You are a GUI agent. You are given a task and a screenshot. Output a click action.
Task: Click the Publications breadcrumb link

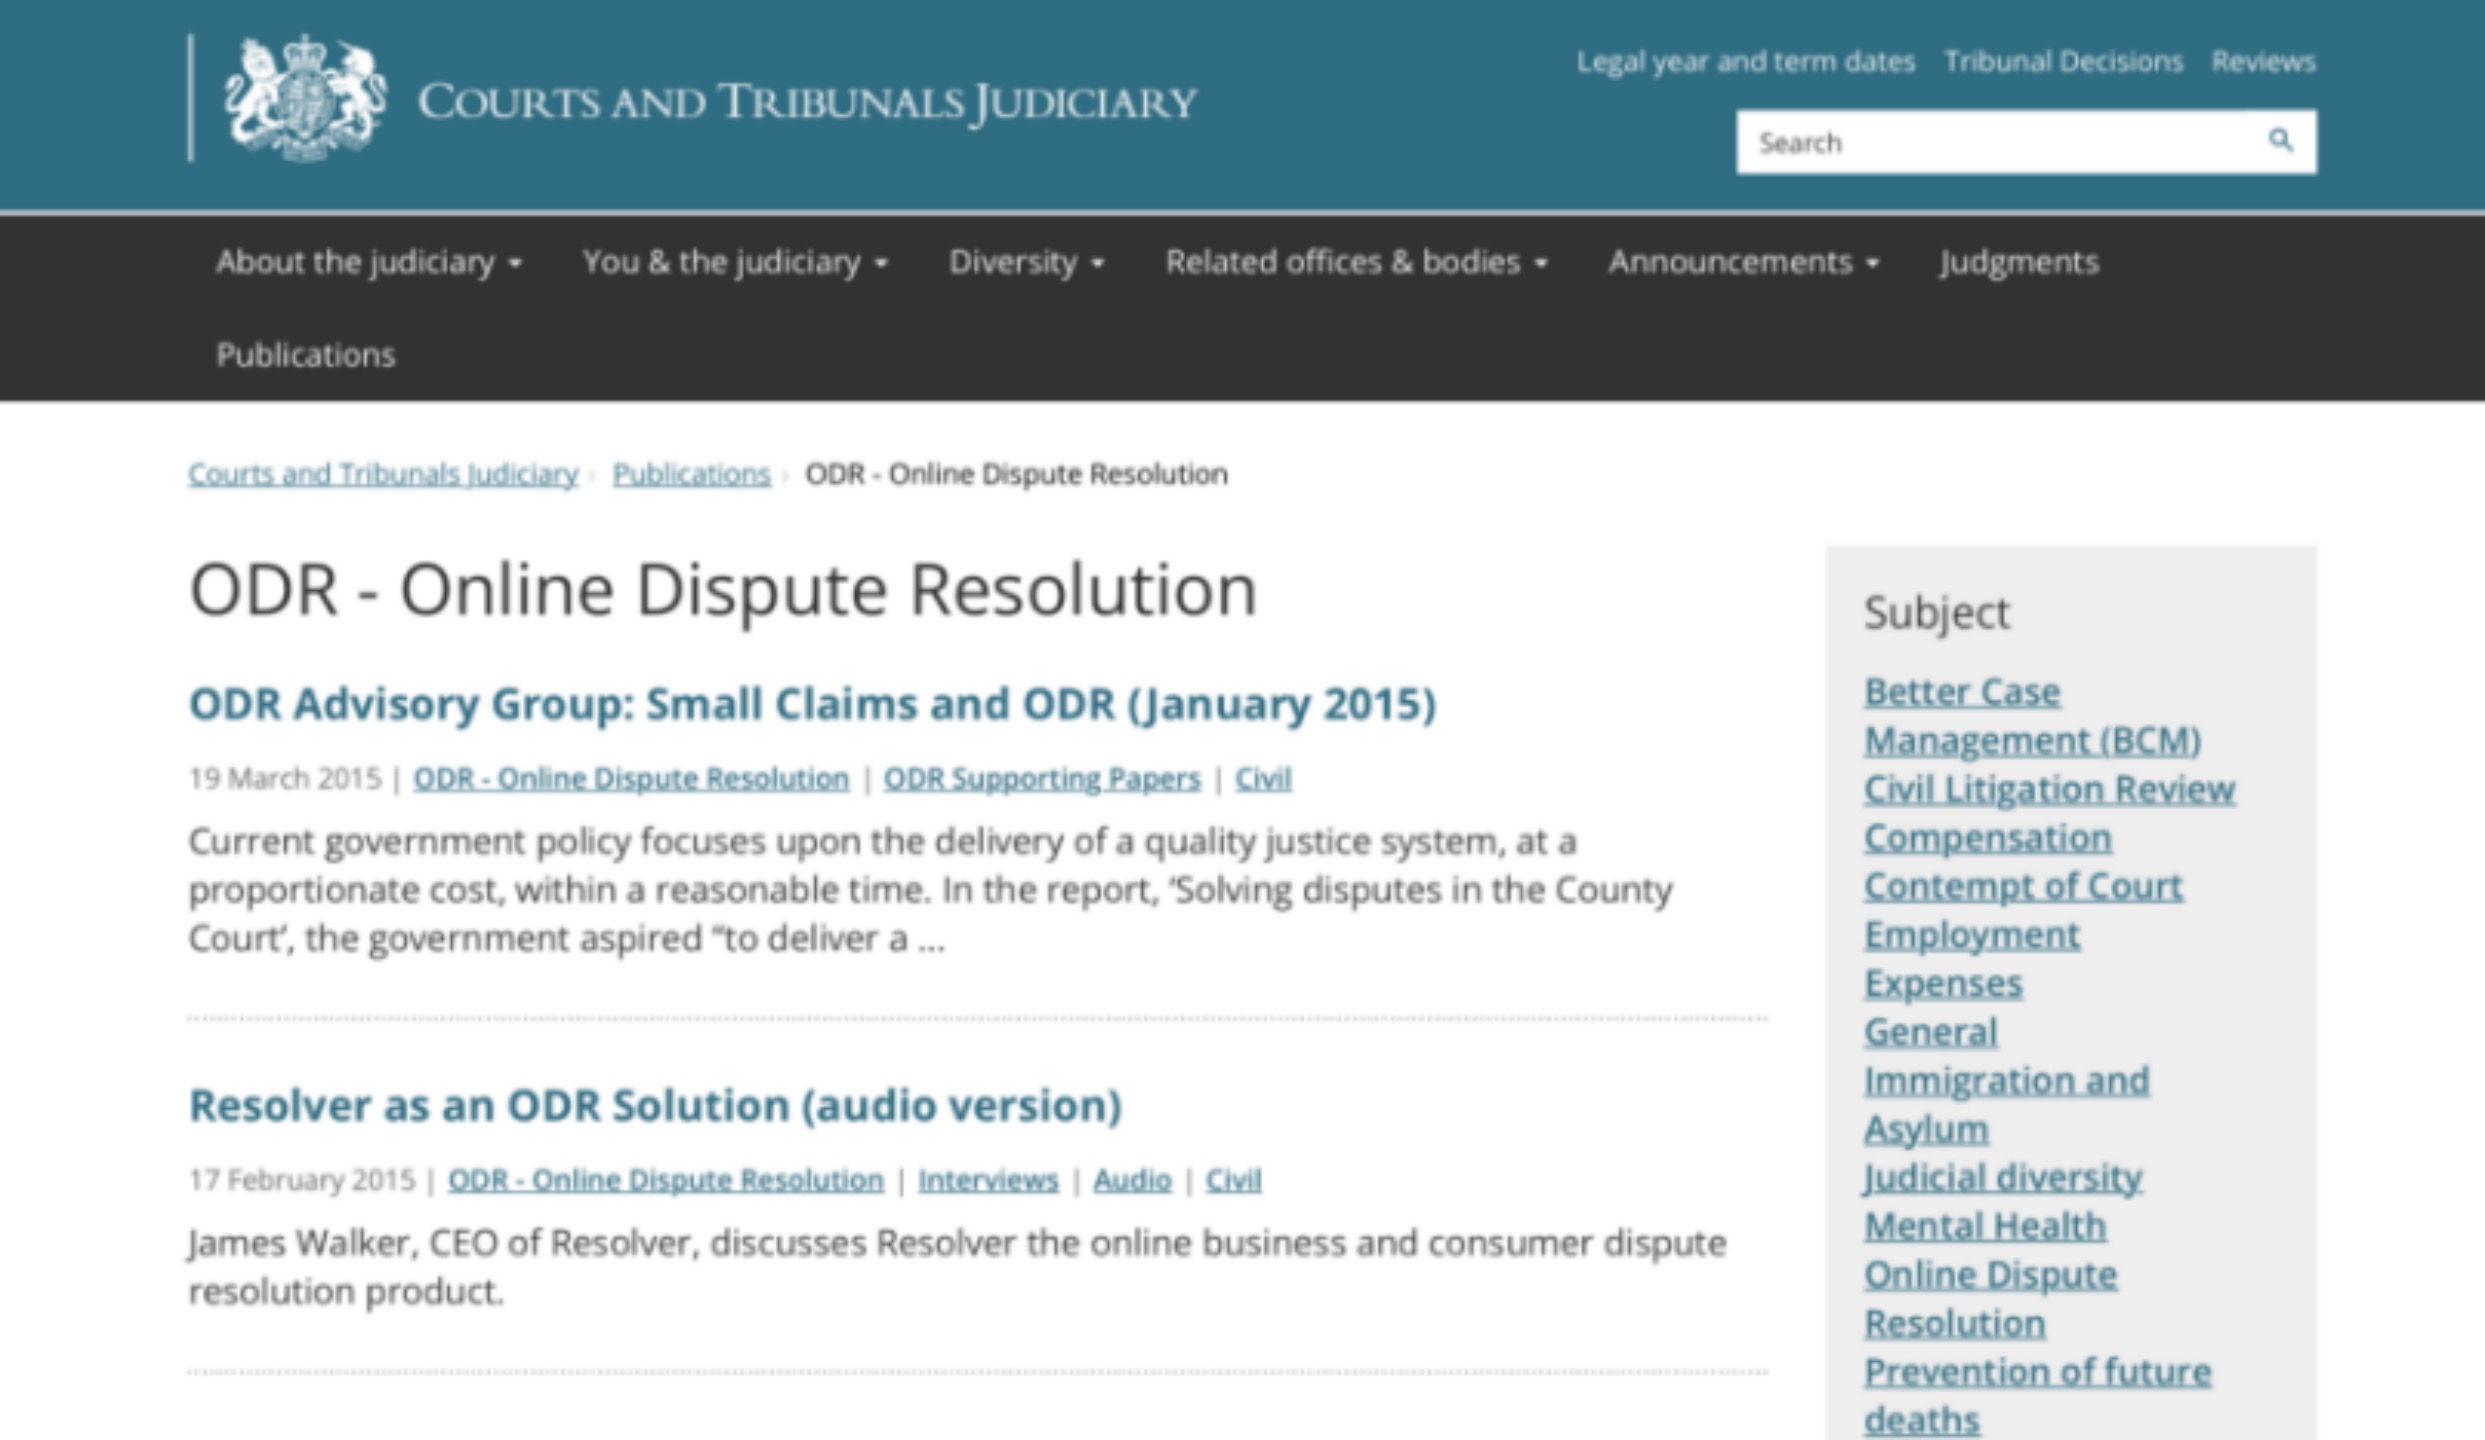(x=691, y=474)
